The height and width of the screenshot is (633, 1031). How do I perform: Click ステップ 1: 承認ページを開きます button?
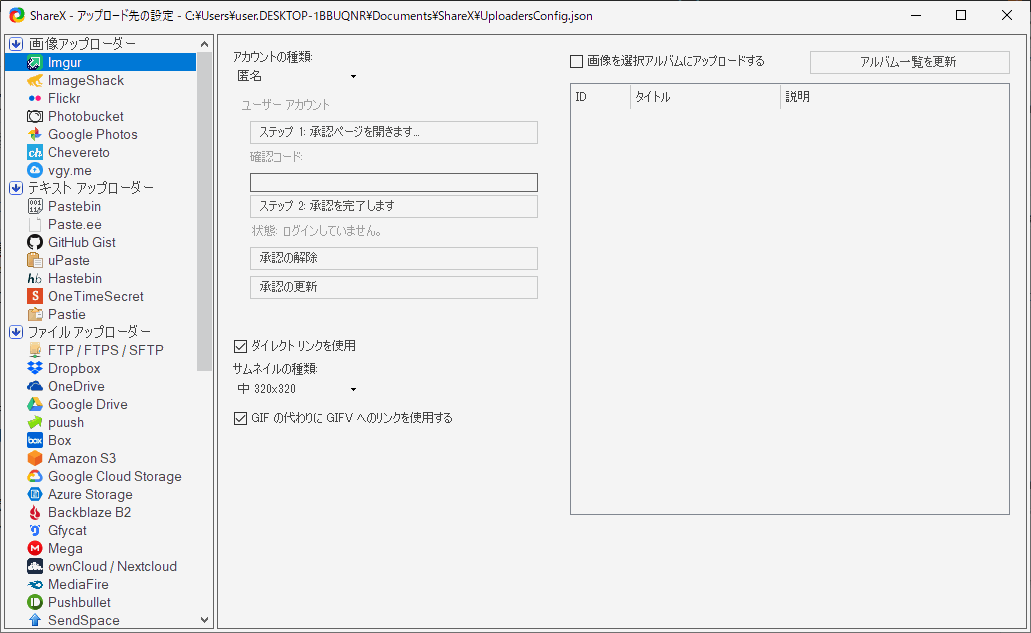[394, 132]
